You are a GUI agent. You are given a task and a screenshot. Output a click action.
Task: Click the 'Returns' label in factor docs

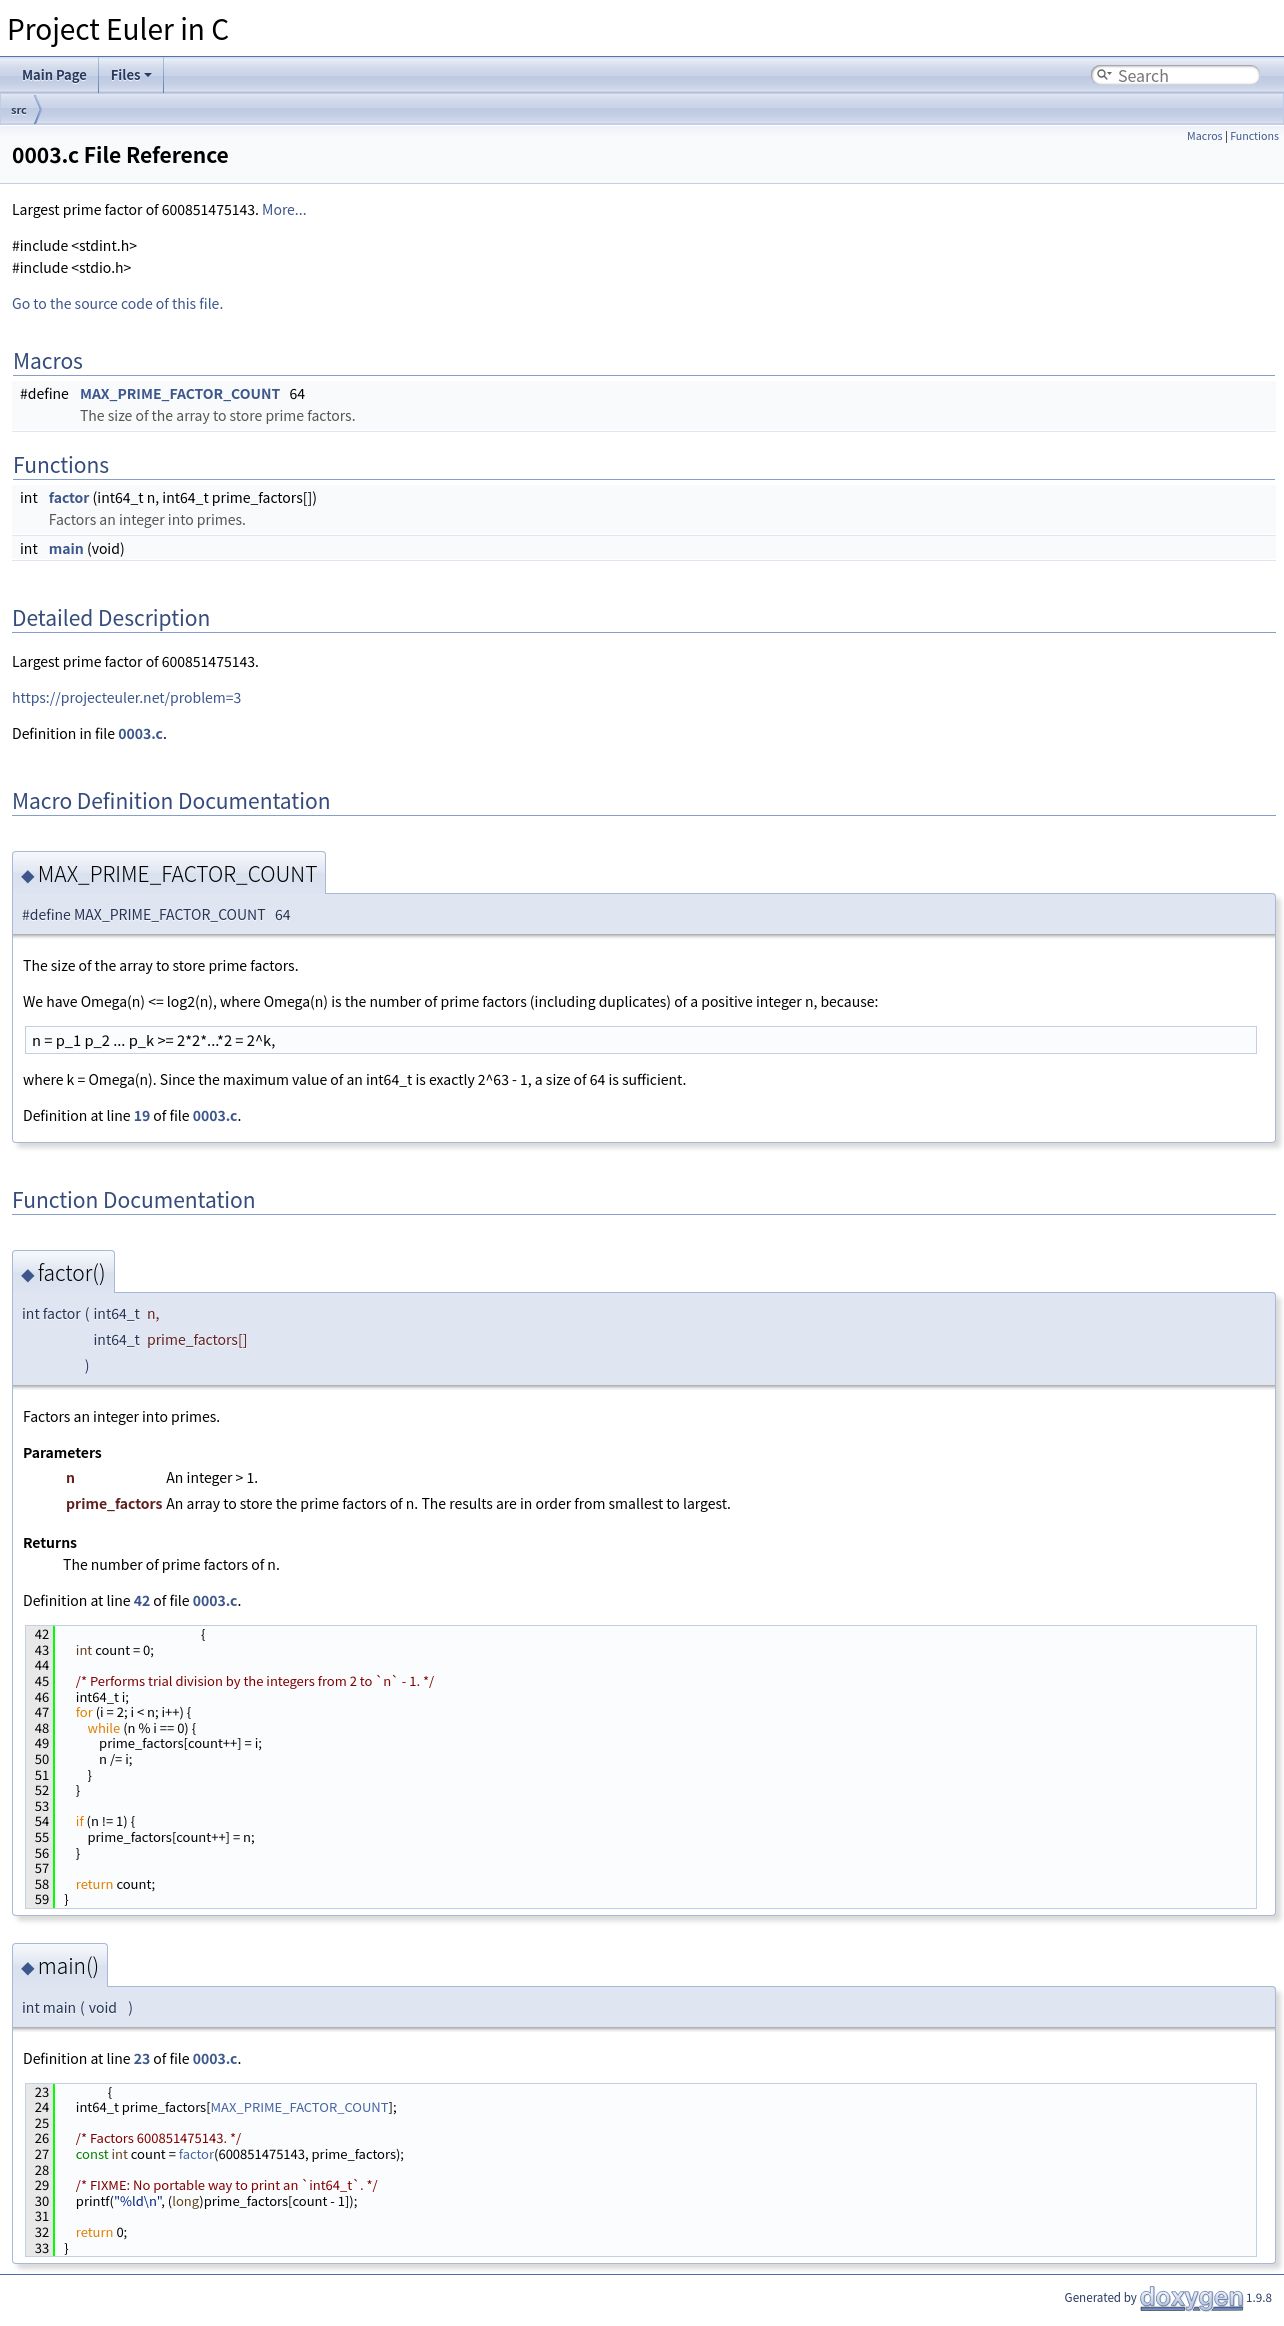pos(50,1543)
